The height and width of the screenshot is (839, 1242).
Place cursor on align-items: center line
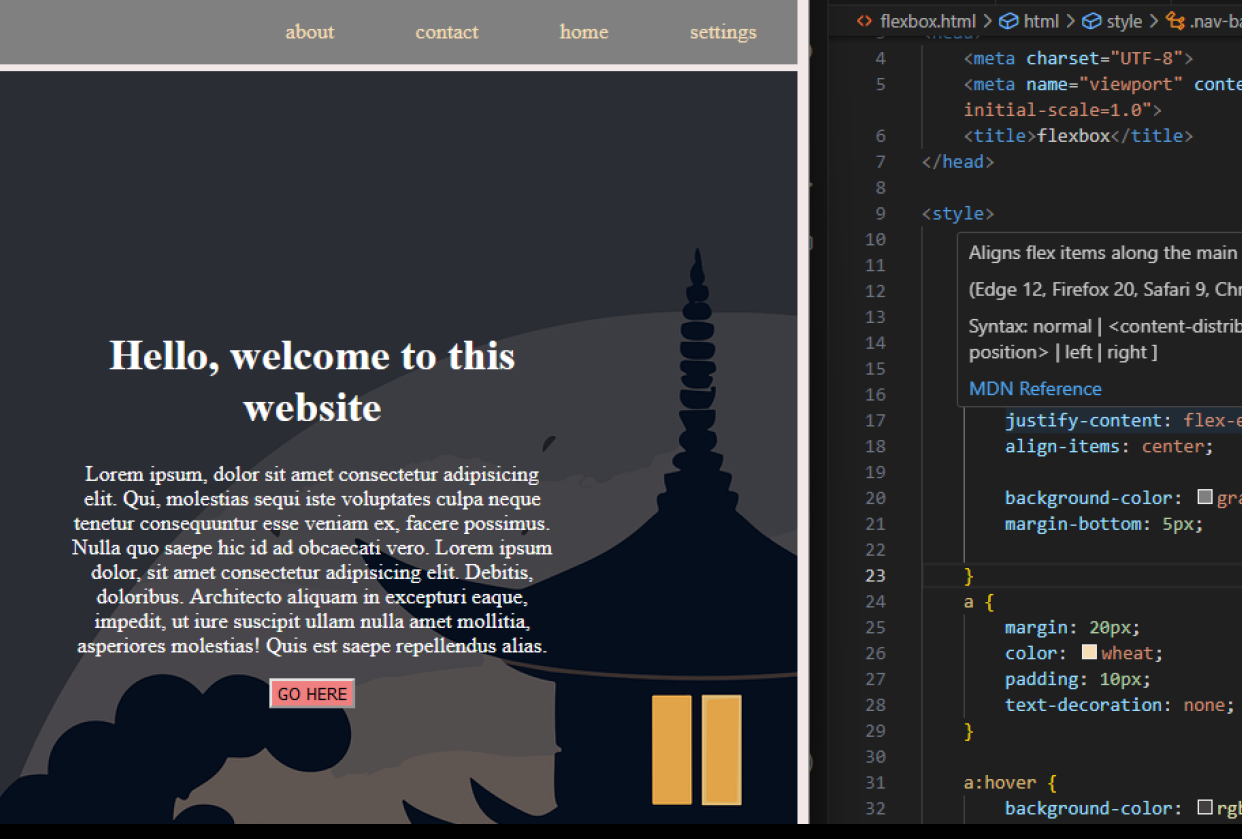1109,447
